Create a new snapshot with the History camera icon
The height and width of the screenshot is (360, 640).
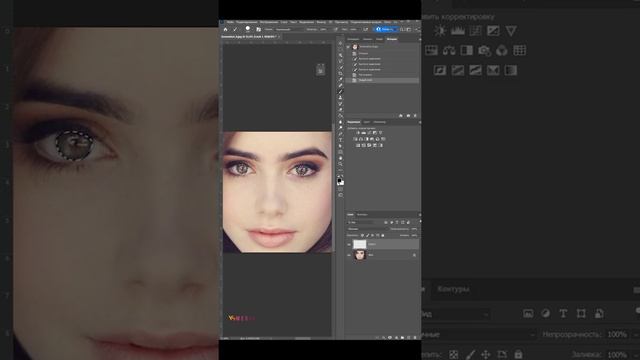click(408, 116)
